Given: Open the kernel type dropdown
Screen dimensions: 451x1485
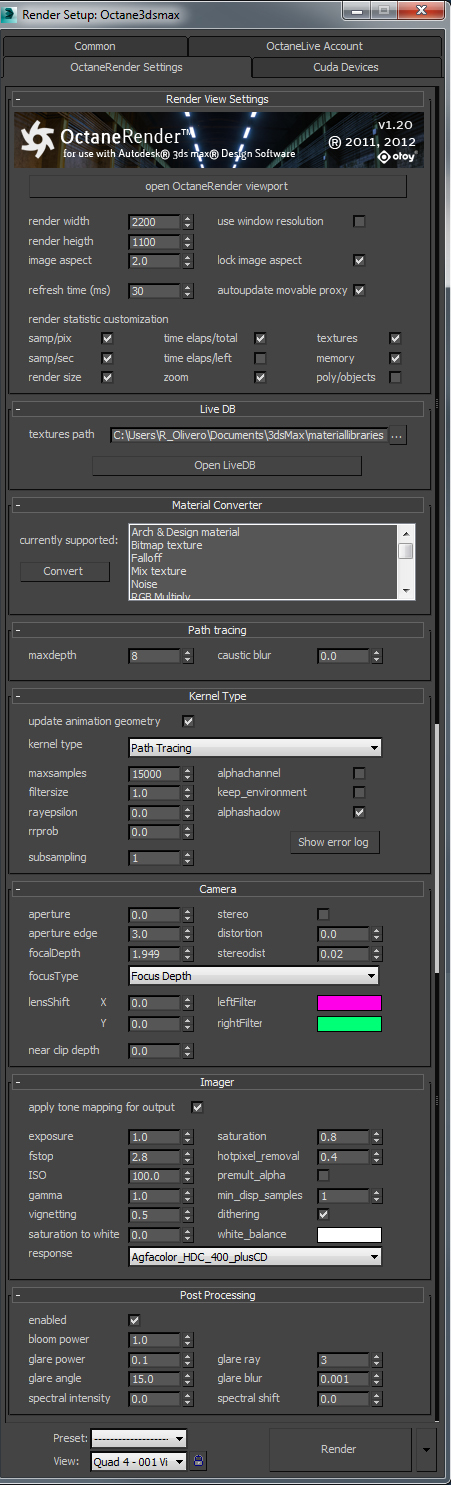Looking at the screenshot, I should click(255, 747).
